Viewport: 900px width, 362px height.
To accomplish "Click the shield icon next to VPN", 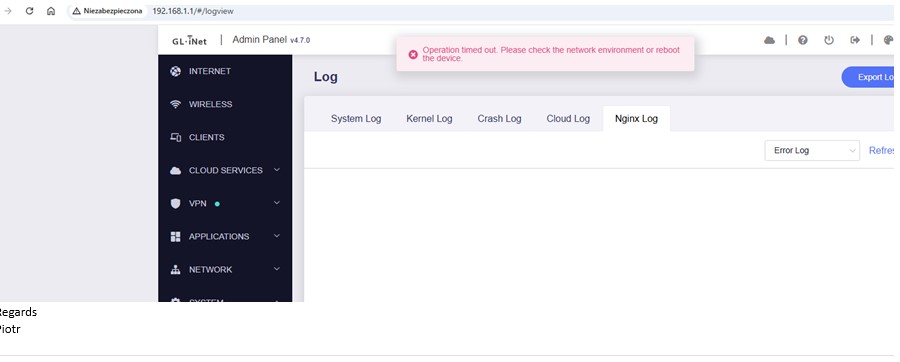I will (176, 204).
